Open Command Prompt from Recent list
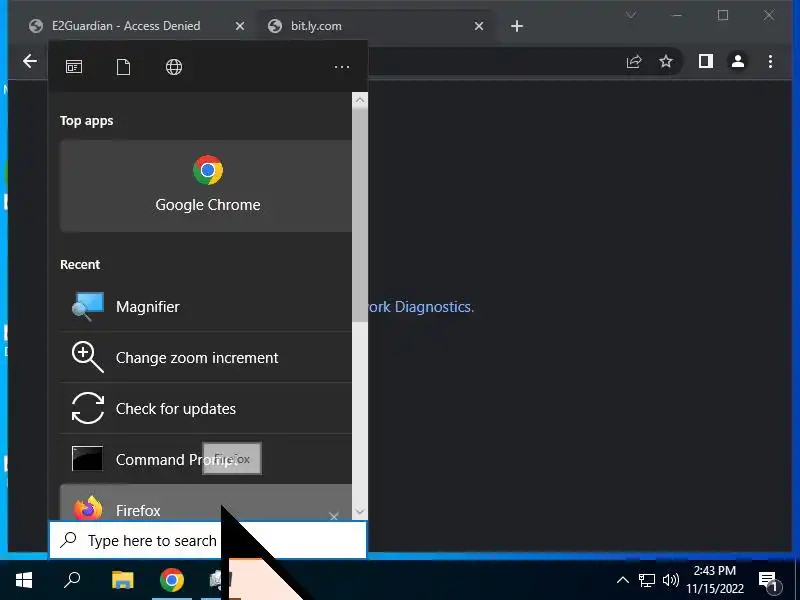This screenshot has height=600, width=800. [206, 459]
